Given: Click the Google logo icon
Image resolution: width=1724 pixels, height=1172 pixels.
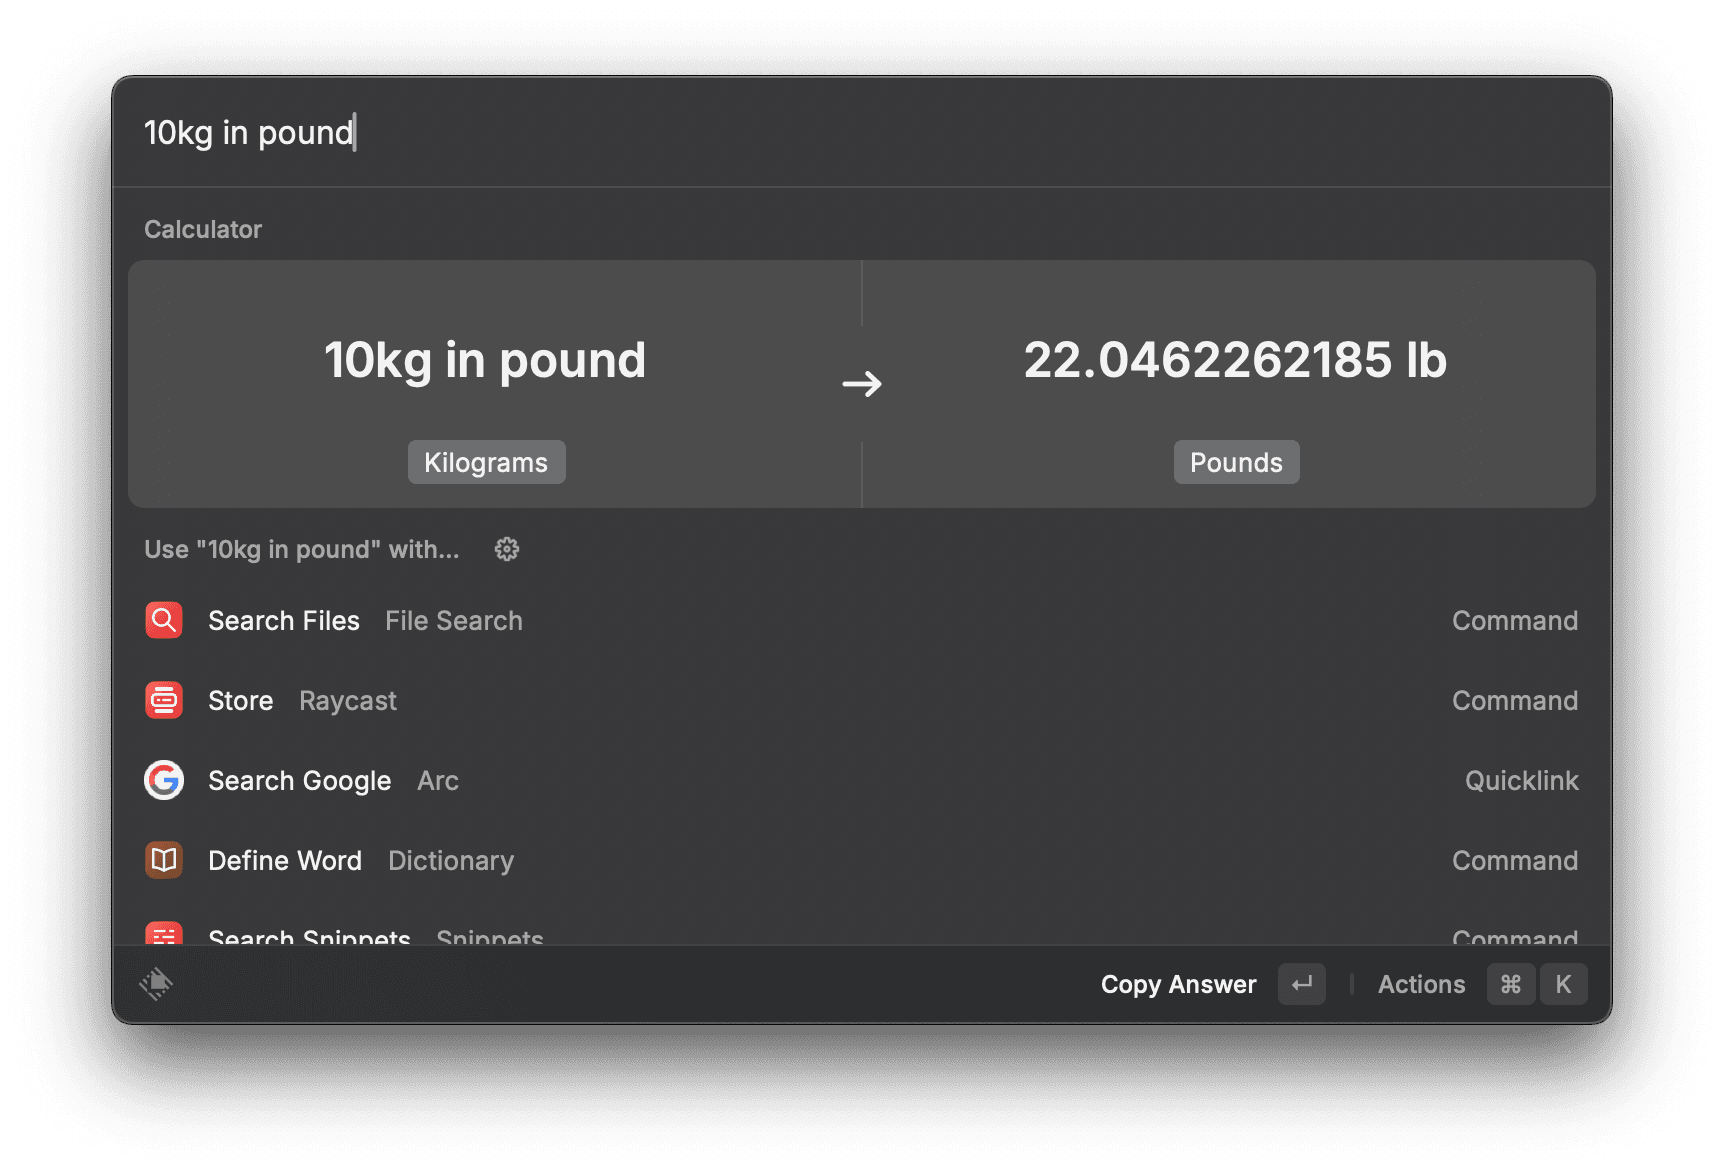Looking at the screenshot, I should tap(163, 780).
